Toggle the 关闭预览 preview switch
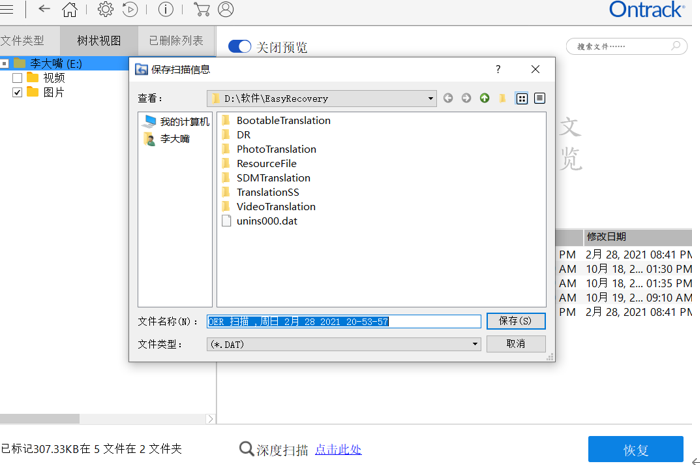Screen dimensions: 700x465 point(239,46)
